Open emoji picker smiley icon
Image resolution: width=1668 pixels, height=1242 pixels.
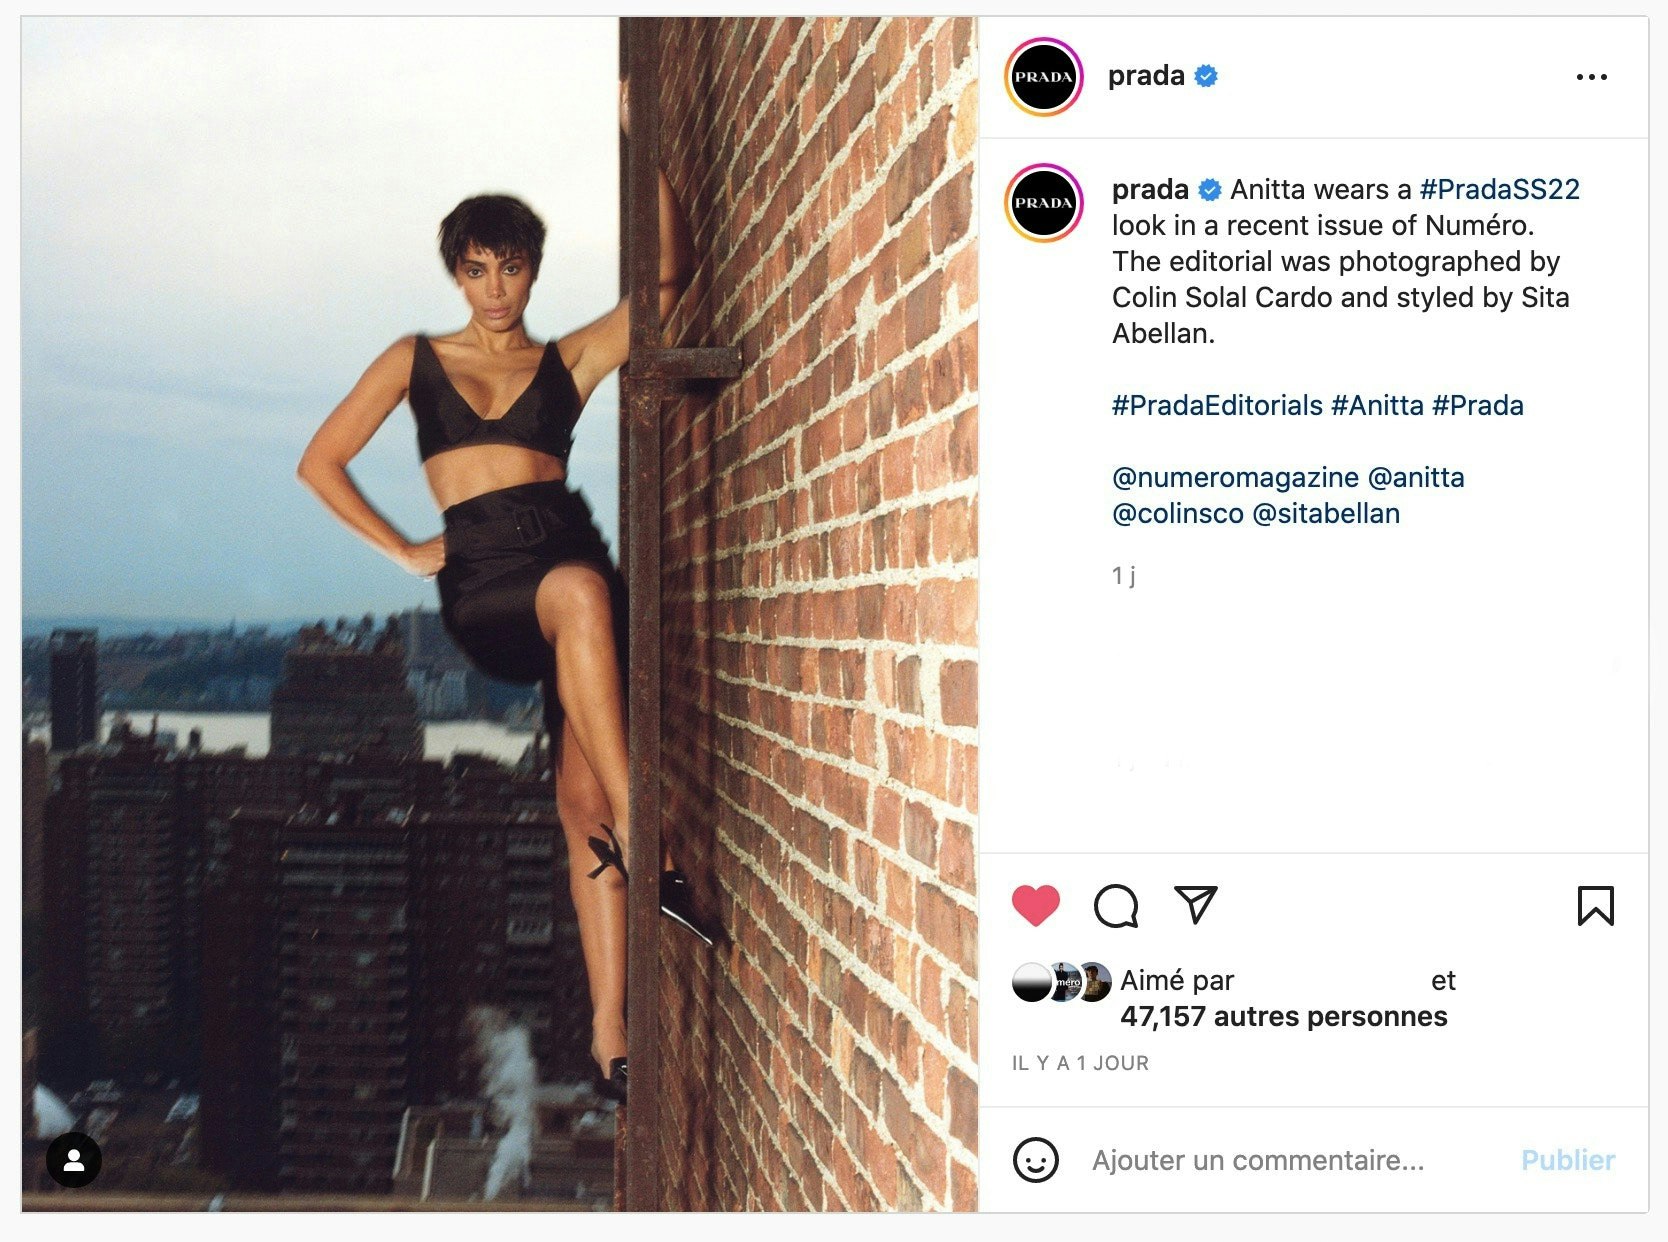tap(1035, 1160)
